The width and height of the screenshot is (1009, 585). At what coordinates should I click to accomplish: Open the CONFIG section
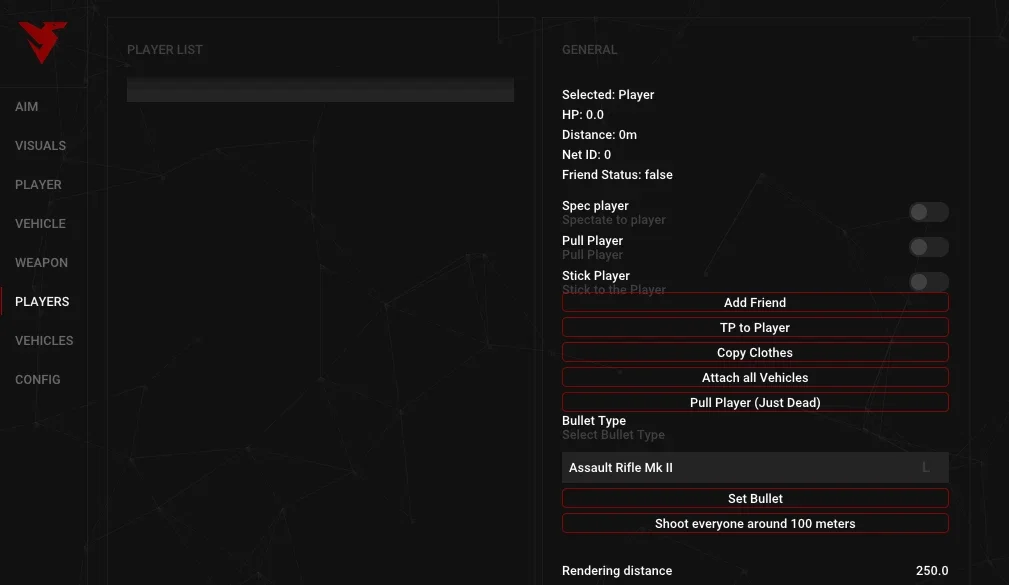(x=38, y=380)
